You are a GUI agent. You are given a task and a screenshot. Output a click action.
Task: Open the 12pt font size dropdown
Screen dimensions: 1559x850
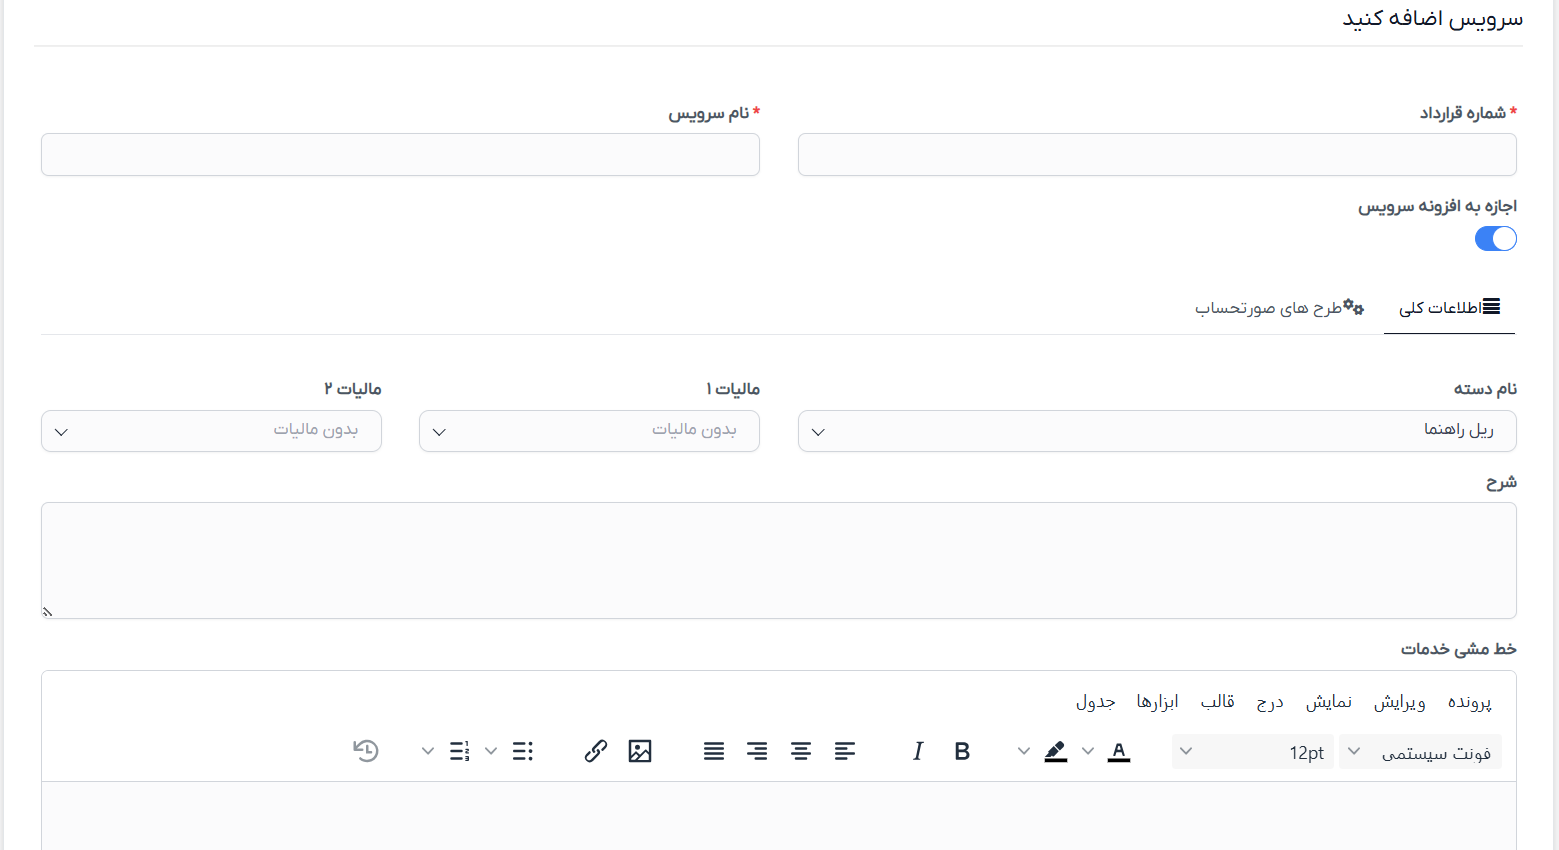[1253, 752]
